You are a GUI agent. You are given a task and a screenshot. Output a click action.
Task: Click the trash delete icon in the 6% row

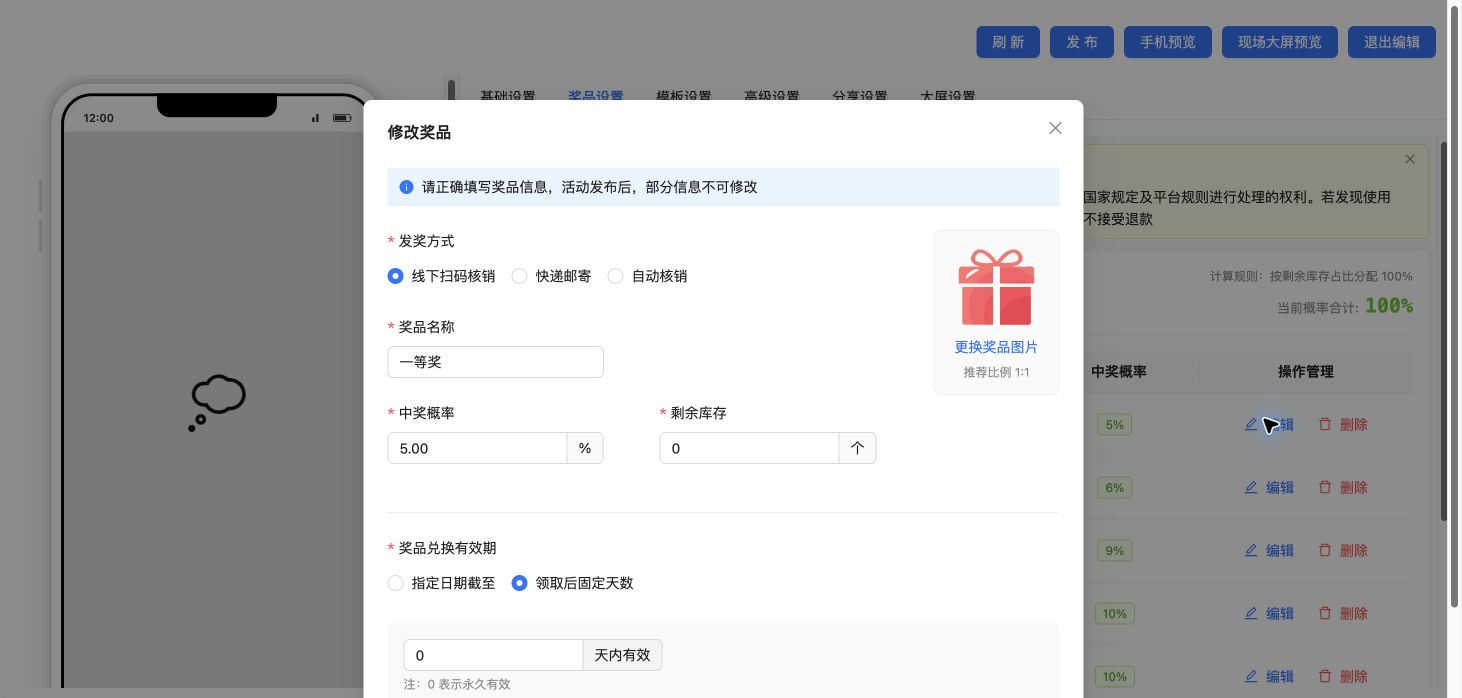[1325, 487]
